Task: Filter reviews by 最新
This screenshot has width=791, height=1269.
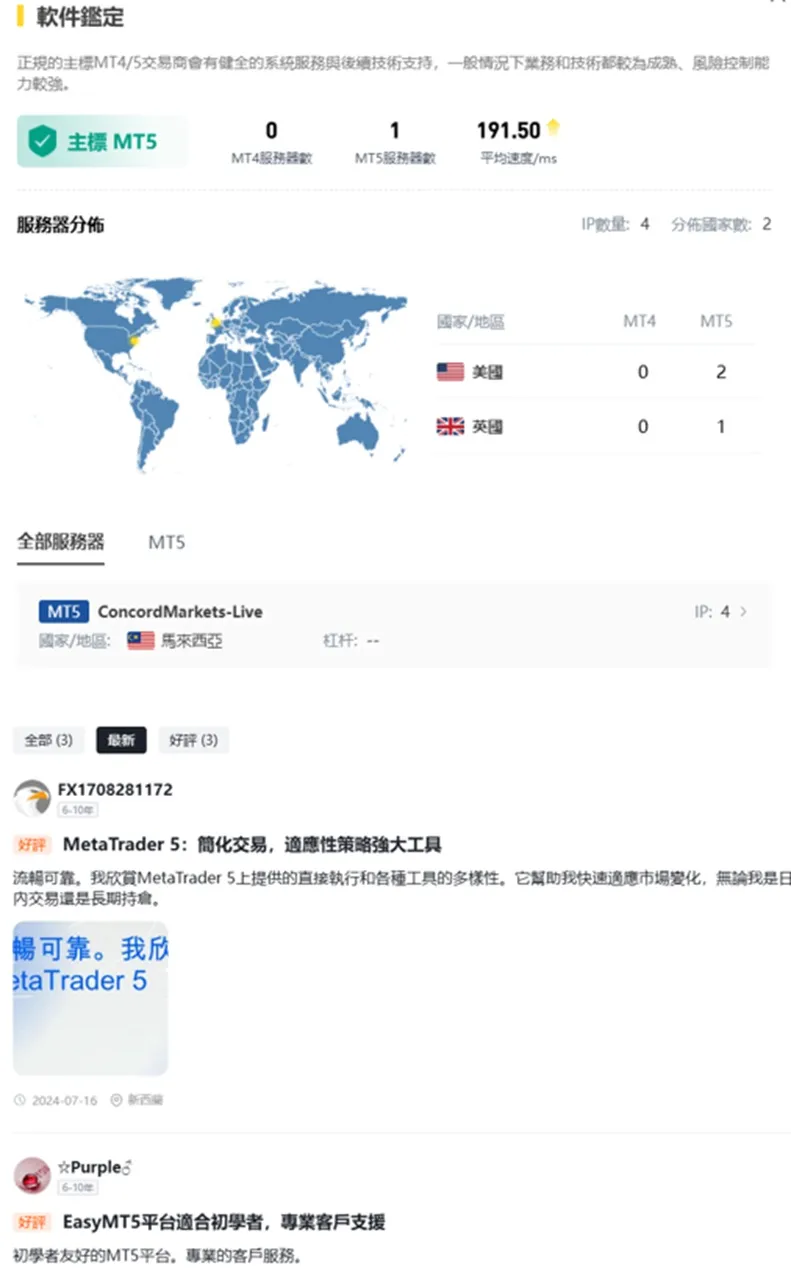Action: (x=121, y=740)
